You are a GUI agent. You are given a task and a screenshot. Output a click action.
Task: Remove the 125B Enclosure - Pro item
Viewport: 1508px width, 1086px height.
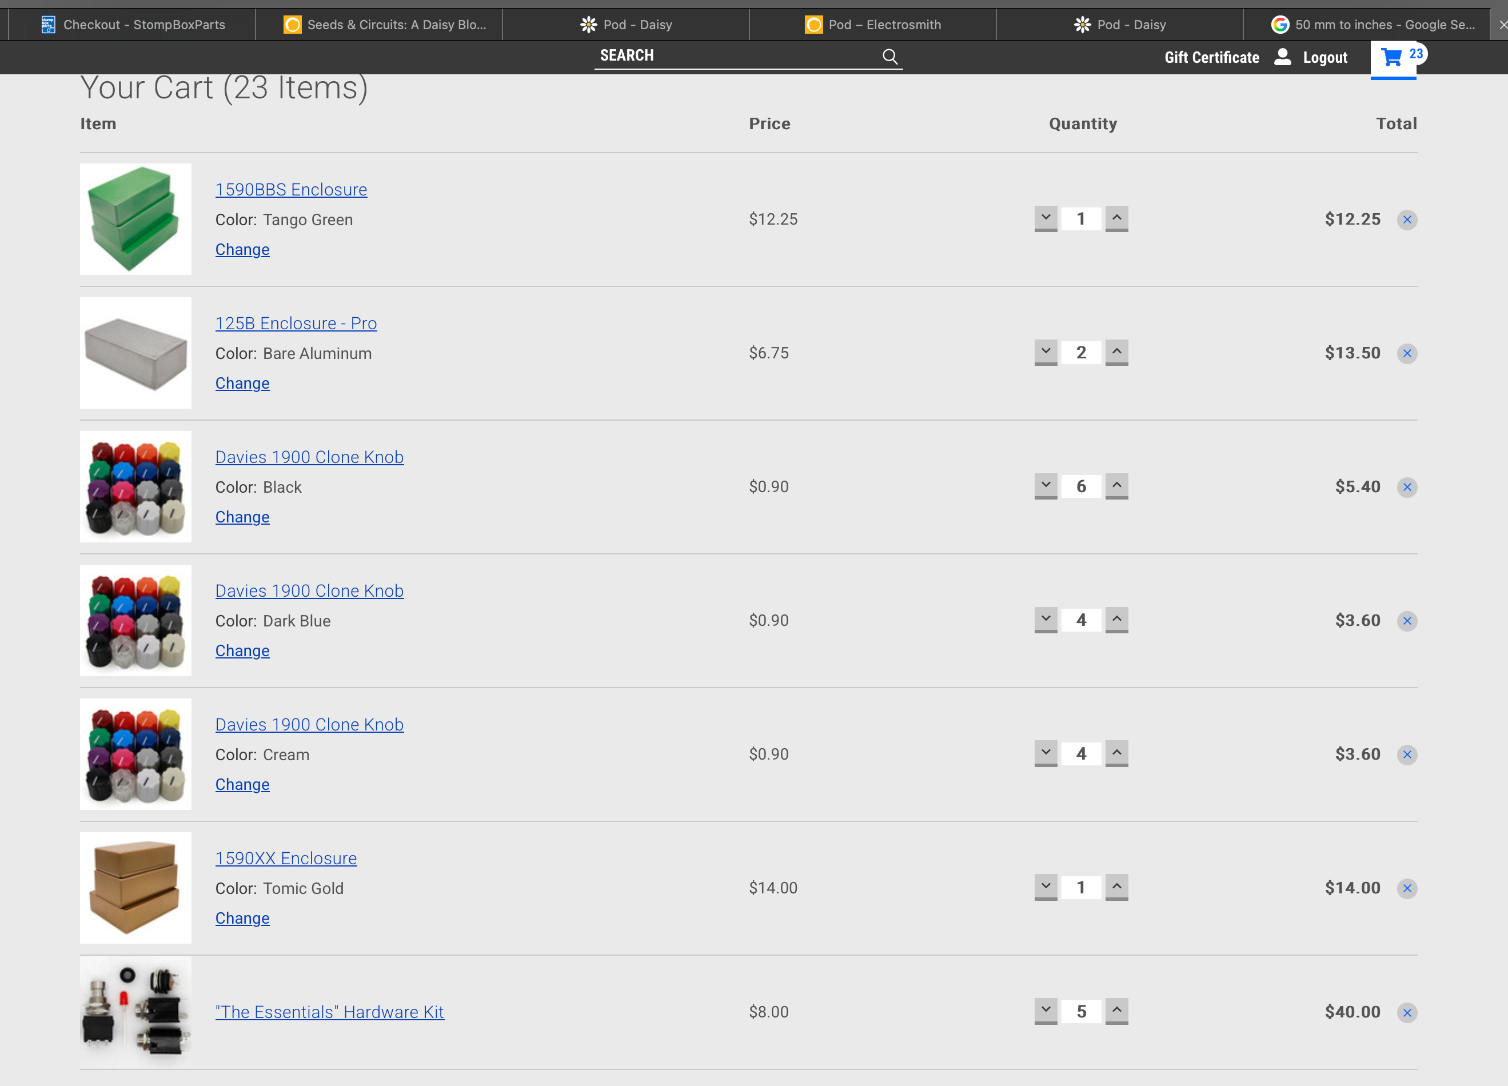point(1407,354)
